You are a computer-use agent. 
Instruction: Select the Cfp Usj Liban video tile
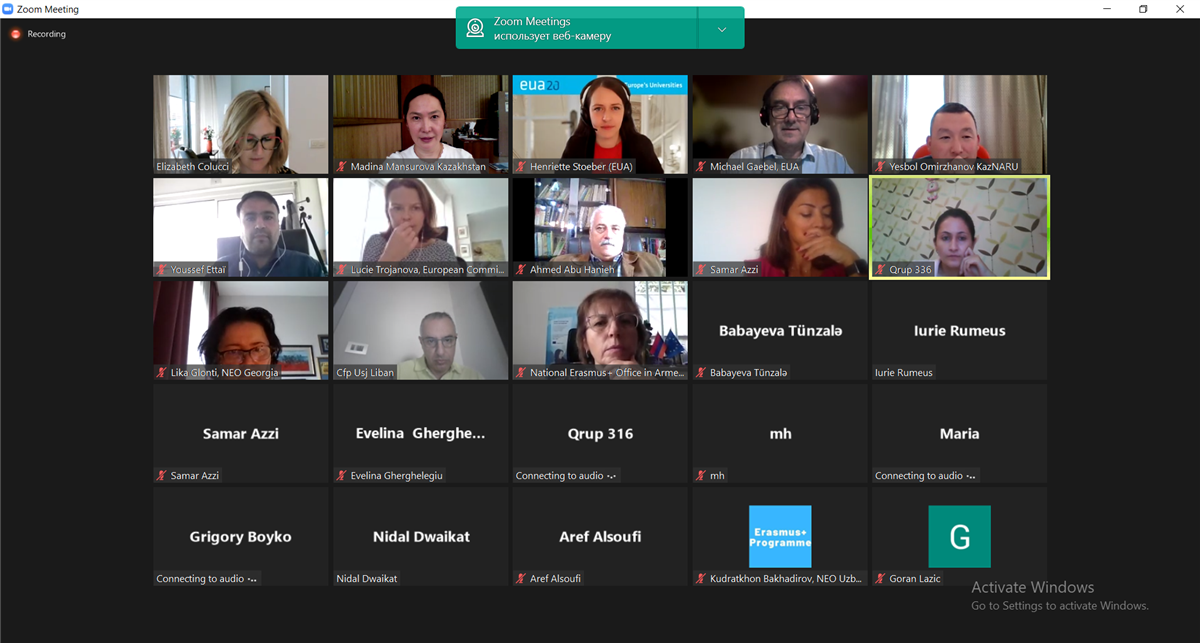click(x=421, y=330)
